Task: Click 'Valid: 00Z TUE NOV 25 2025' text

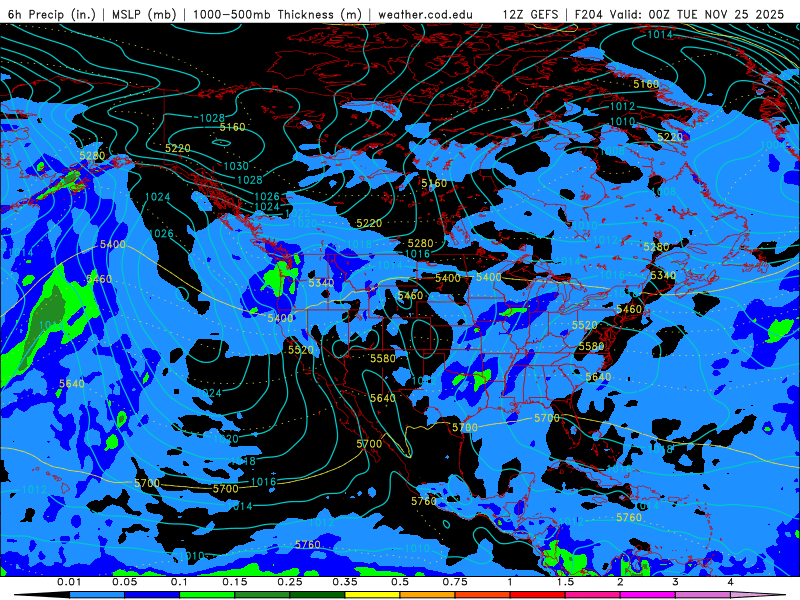Action: click(697, 14)
